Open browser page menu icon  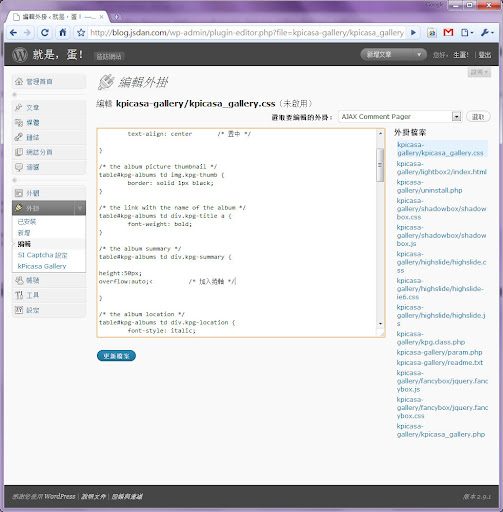pos(467,33)
